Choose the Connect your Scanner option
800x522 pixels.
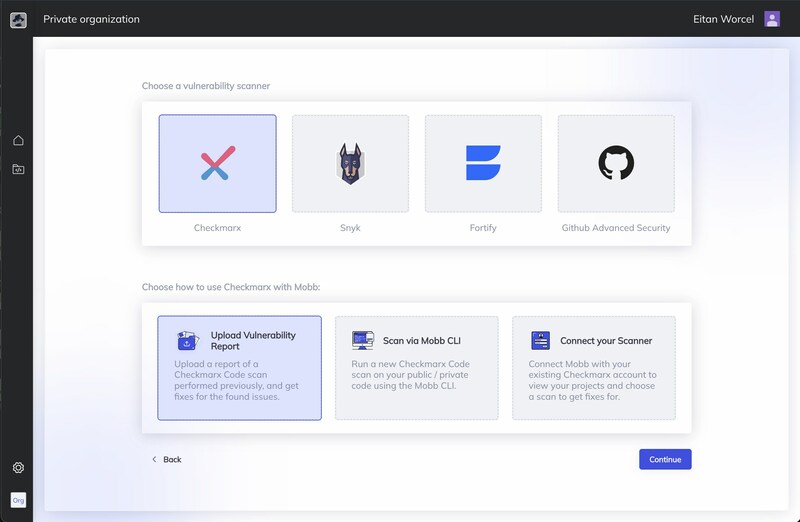594,368
